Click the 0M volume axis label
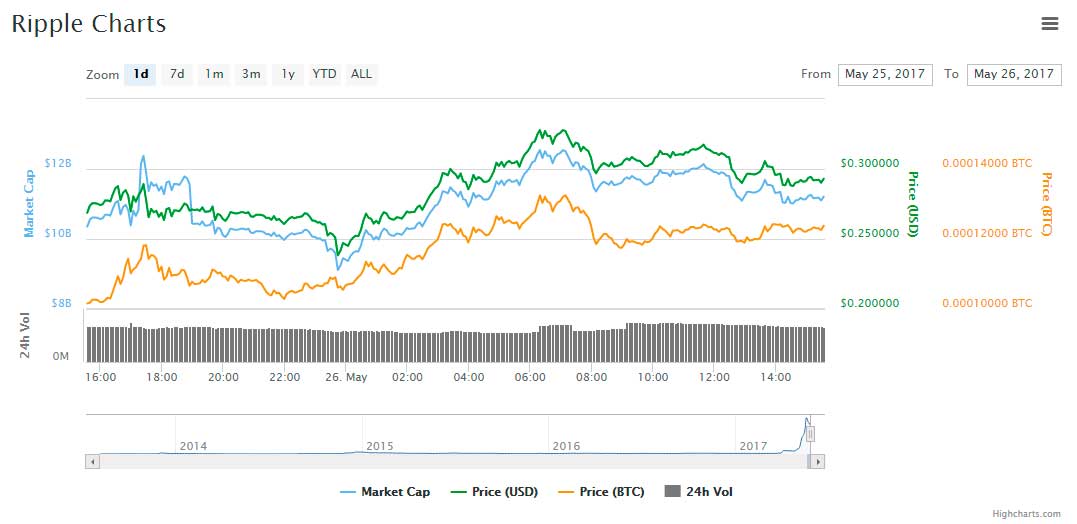This screenshot has height=524, width=1077. (61, 356)
